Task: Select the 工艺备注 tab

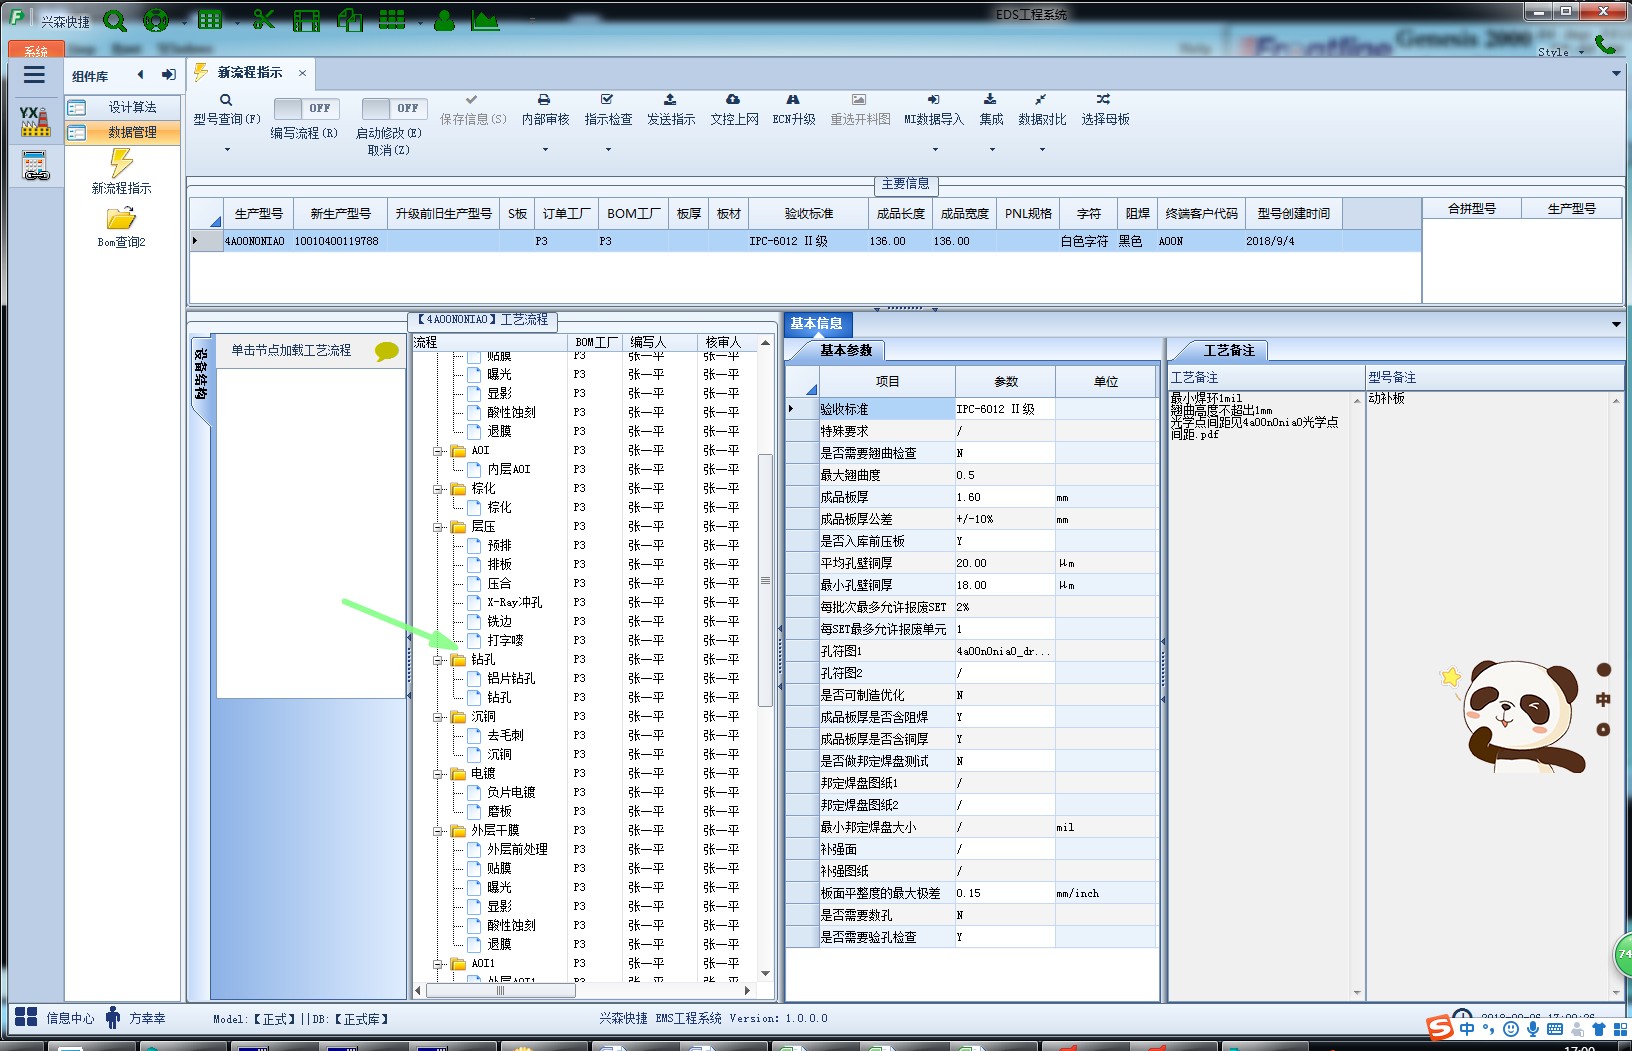Action: click(x=1228, y=350)
